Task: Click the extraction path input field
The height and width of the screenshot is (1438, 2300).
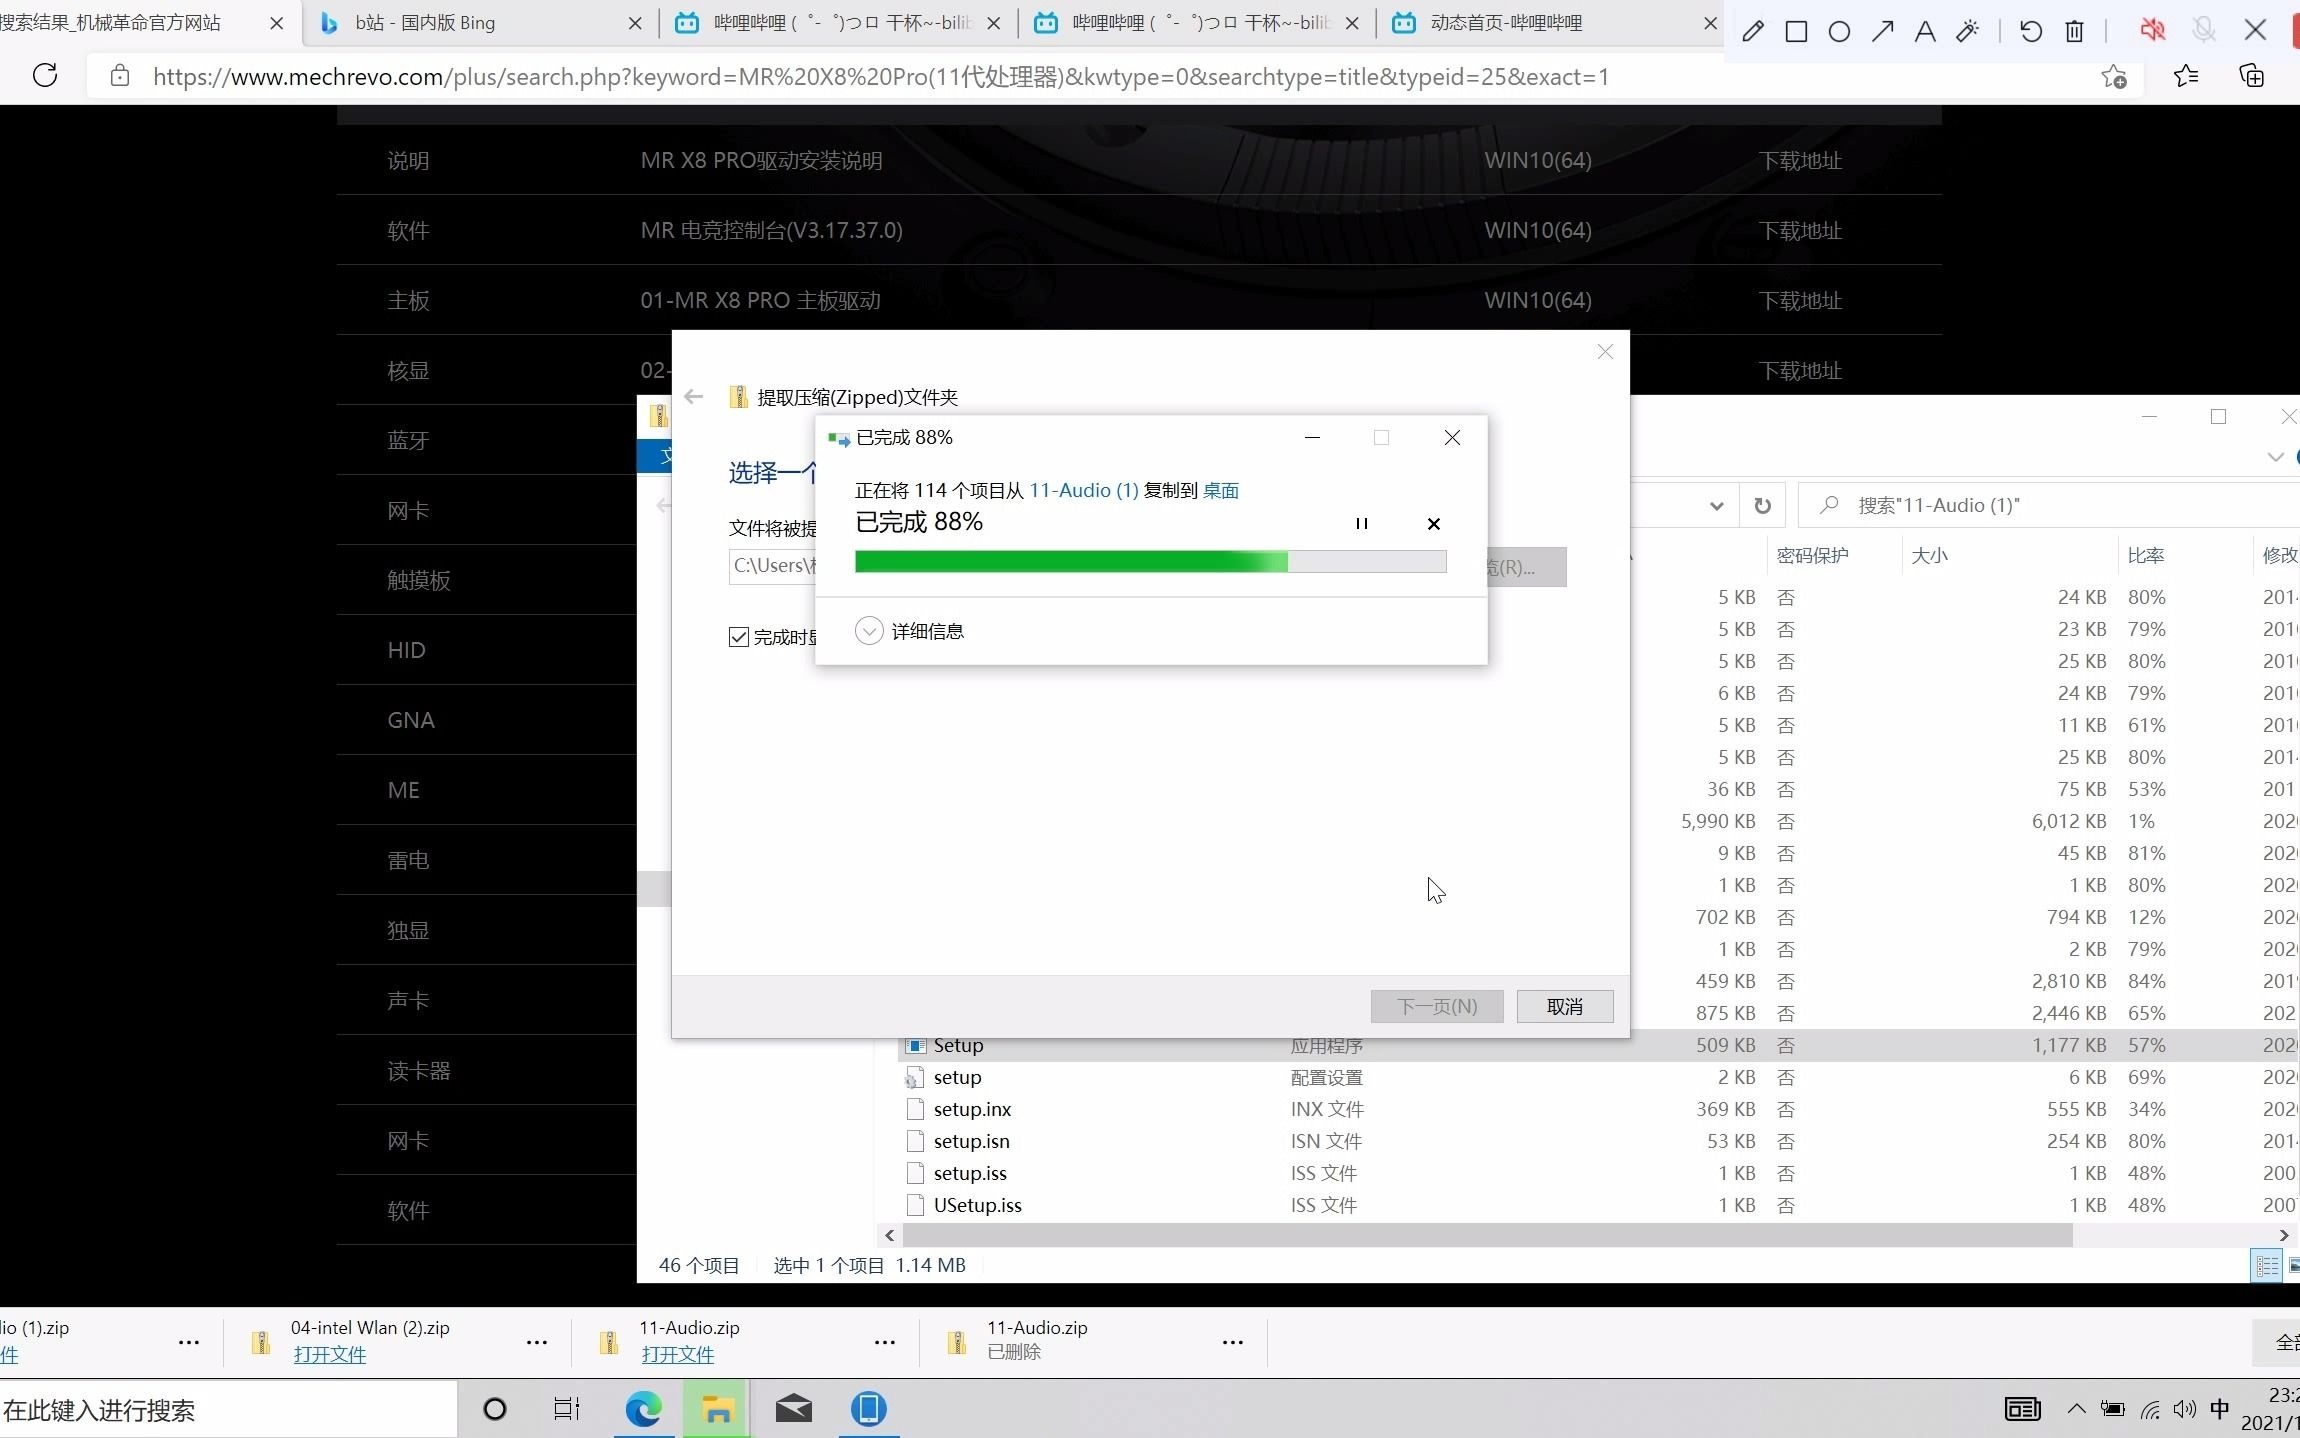Action: (773, 565)
